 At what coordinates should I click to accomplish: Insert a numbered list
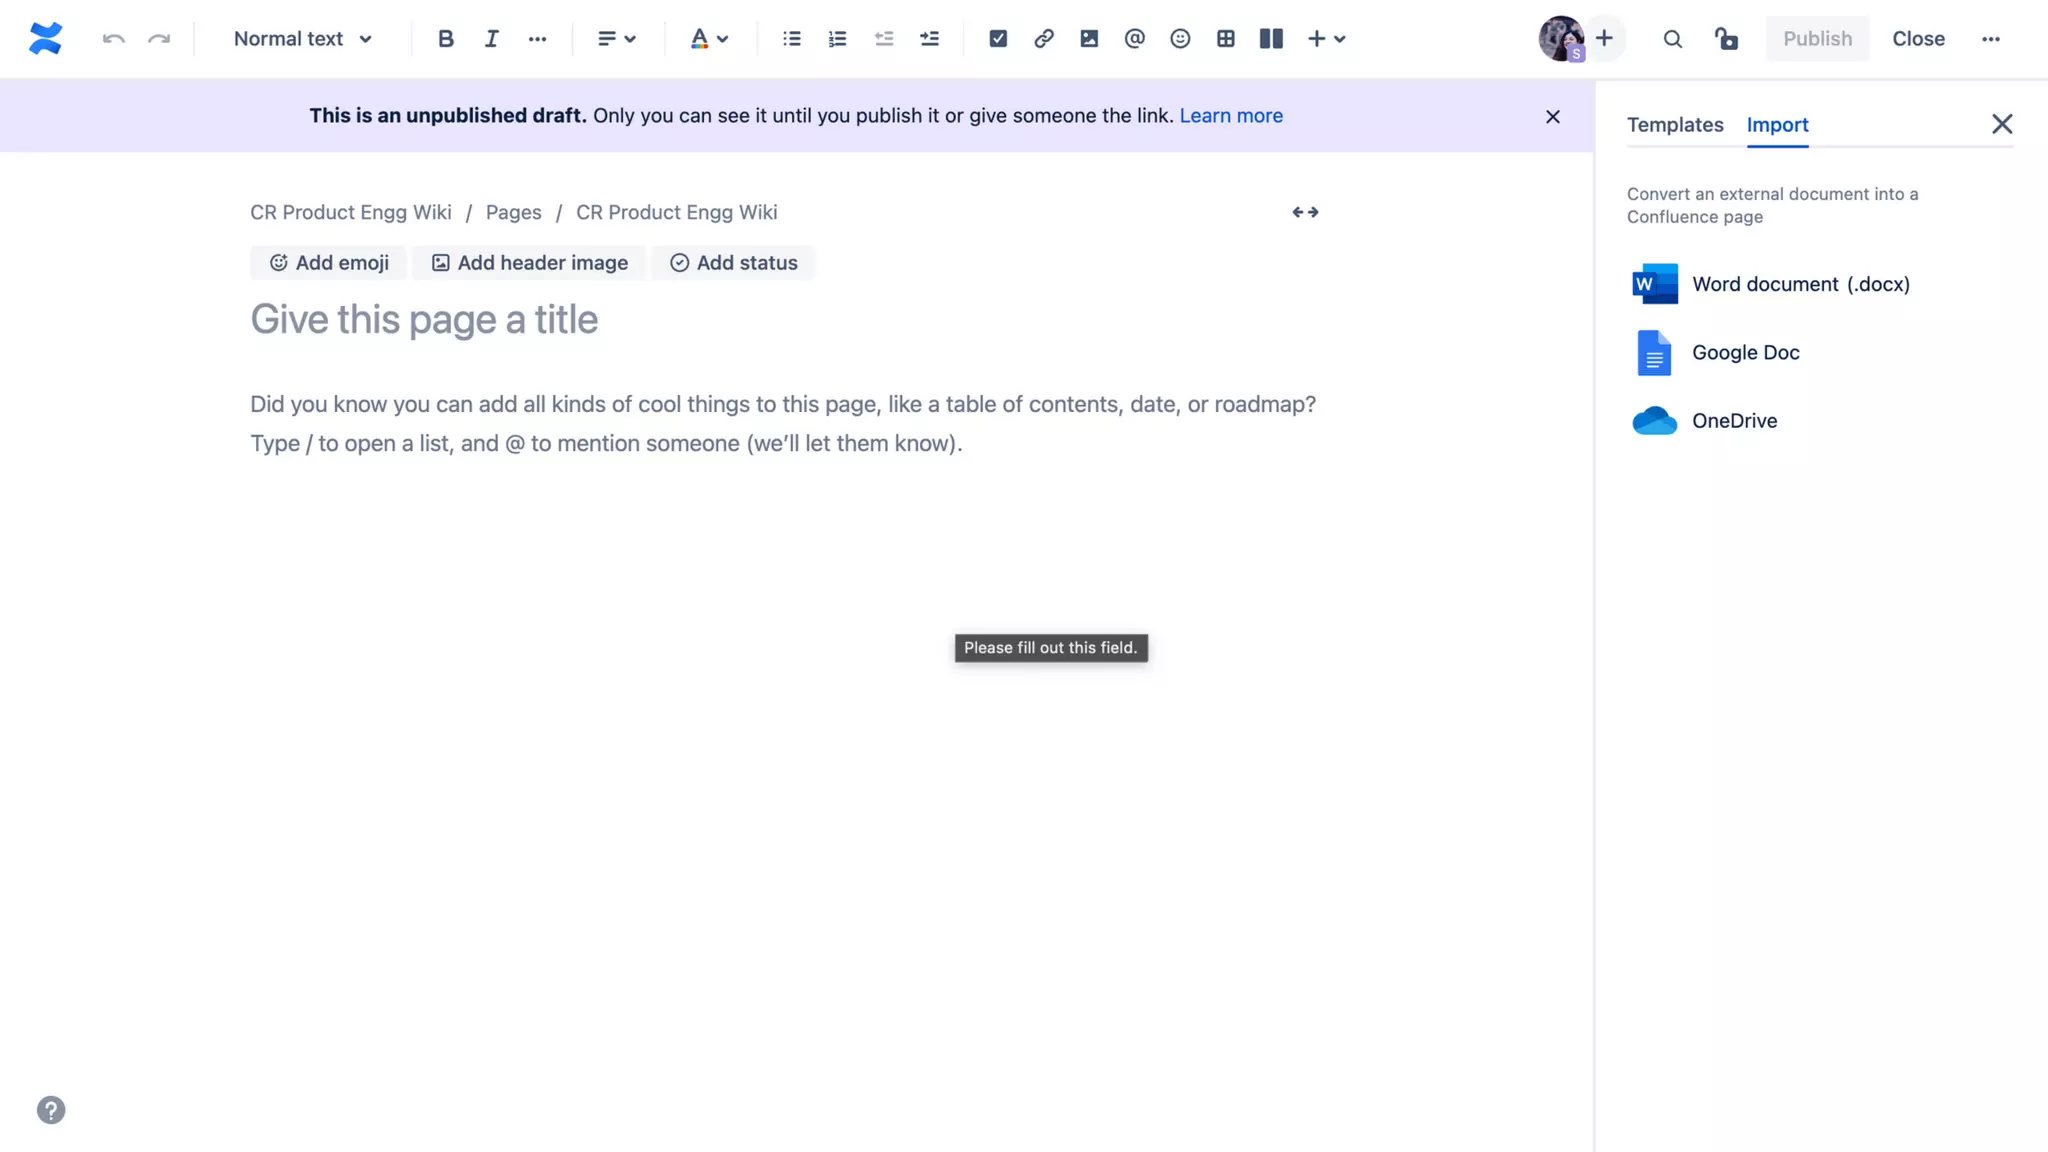point(837,39)
